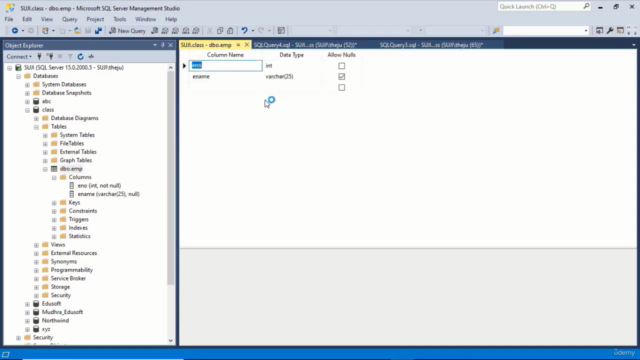This screenshot has width=640, height=360.
Task: Click the Quick Launch search box
Action: [544, 7]
